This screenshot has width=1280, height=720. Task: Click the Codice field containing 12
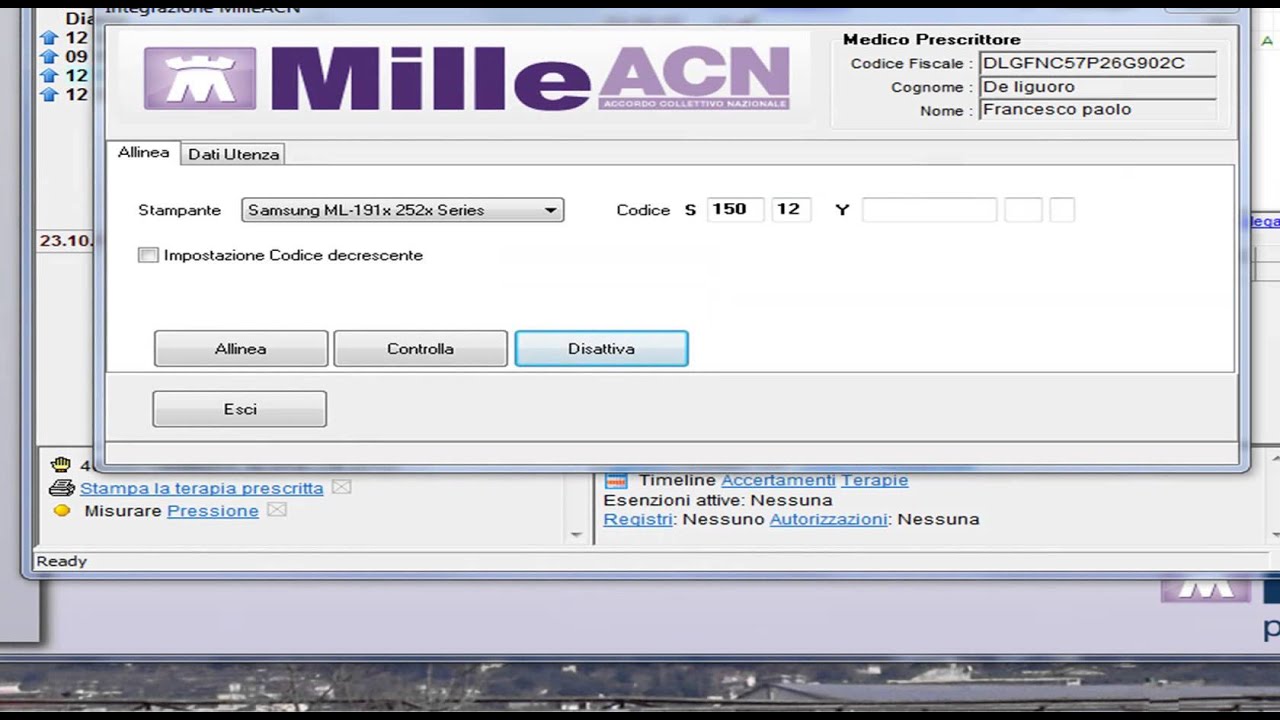pyautogui.click(x=791, y=209)
